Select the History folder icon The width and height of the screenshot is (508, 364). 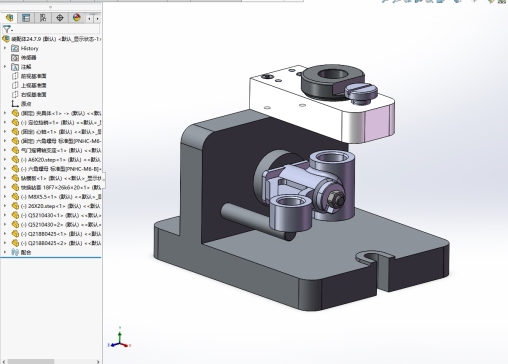click(15, 48)
